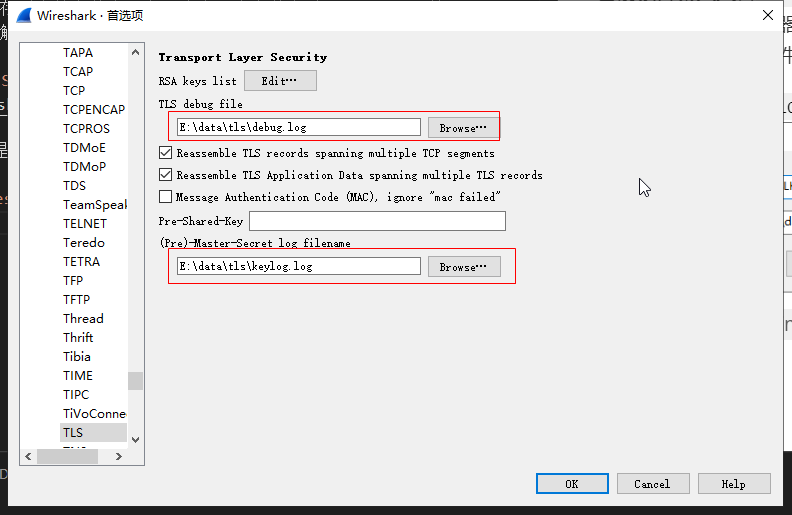792x515 pixels.
Task: Browse for Master-Secret log filename
Action: (463, 267)
